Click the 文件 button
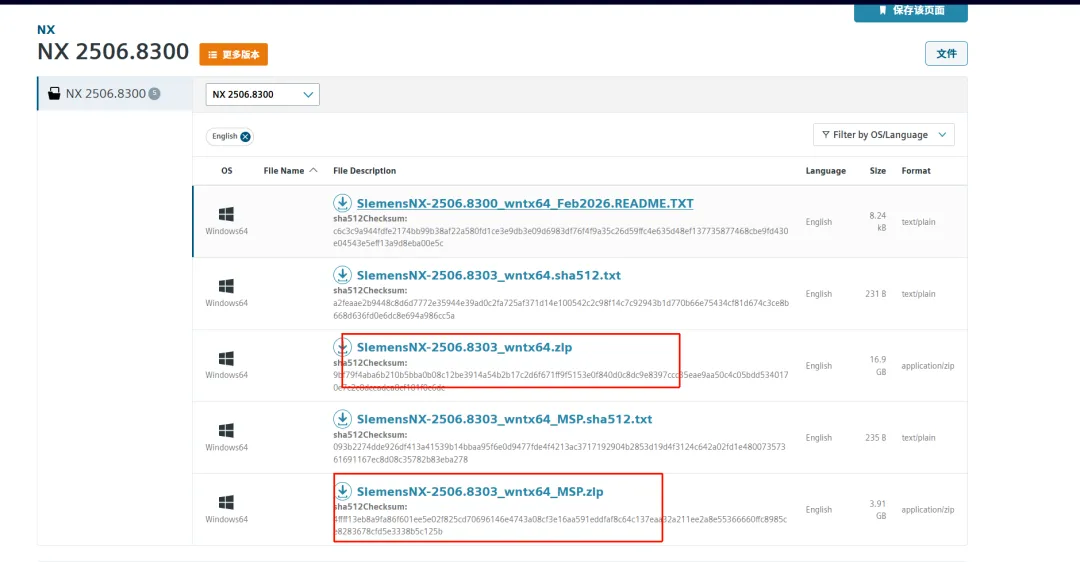This screenshot has width=1080, height=562. [x=946, y=54]
